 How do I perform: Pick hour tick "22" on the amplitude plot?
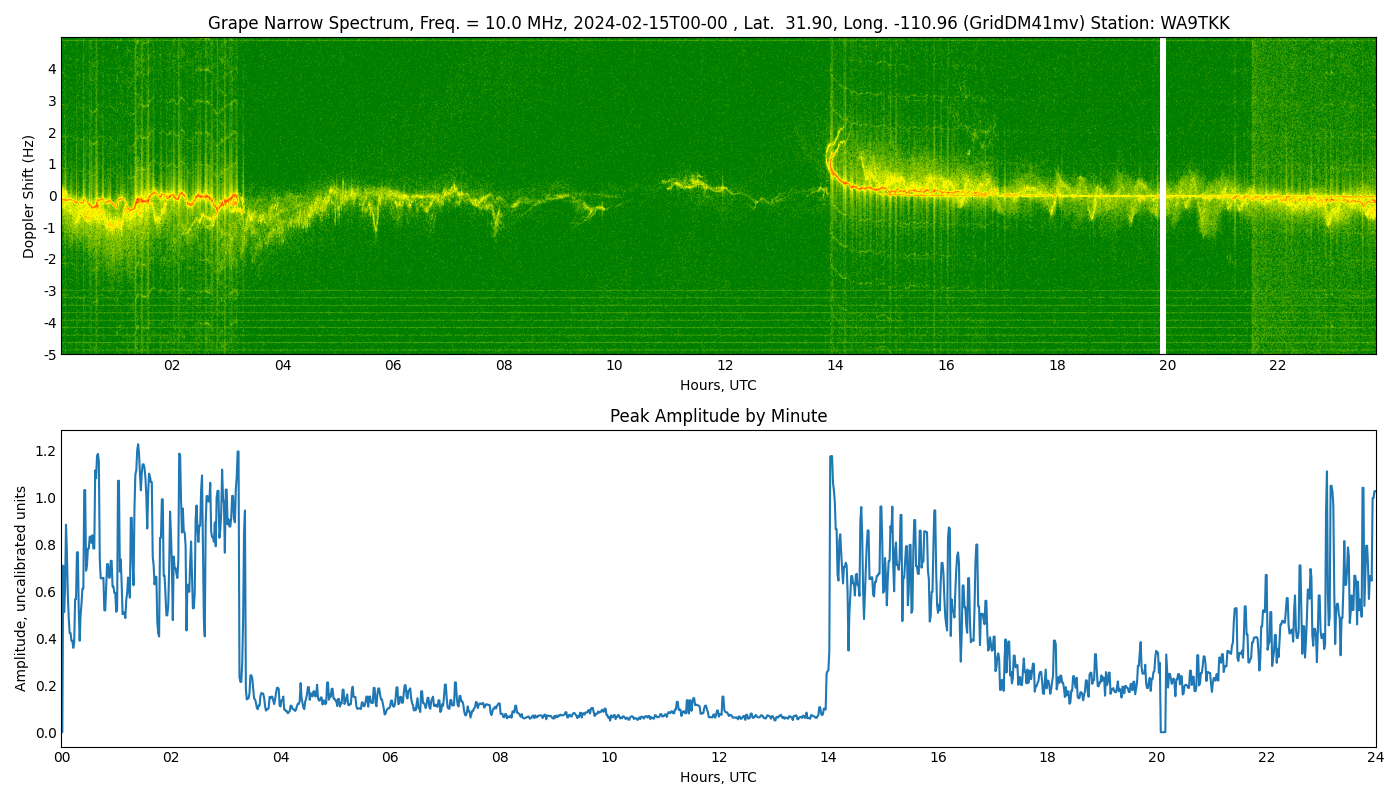click(x=1266, y=757)
